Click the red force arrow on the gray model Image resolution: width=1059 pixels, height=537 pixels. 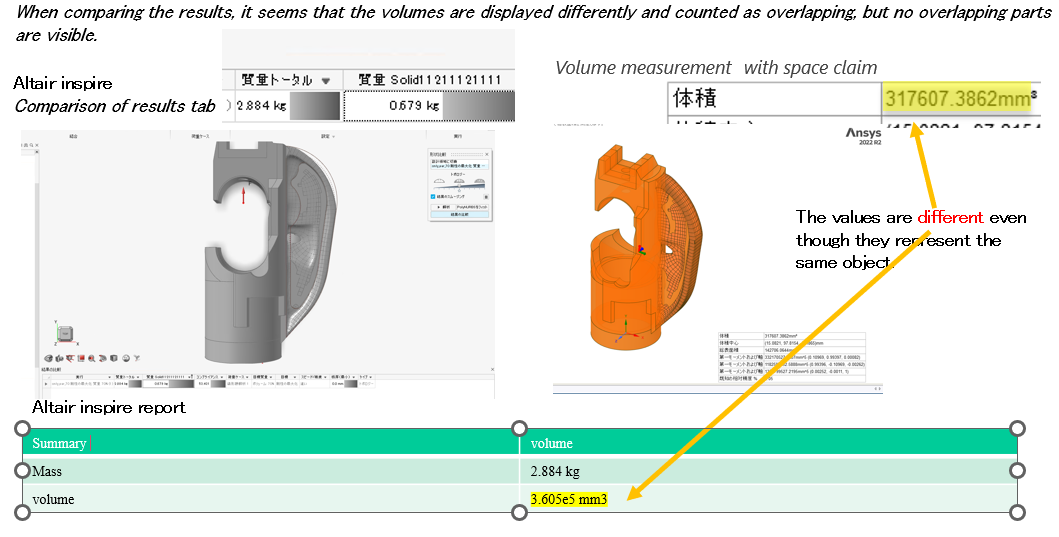click(244, 194)
